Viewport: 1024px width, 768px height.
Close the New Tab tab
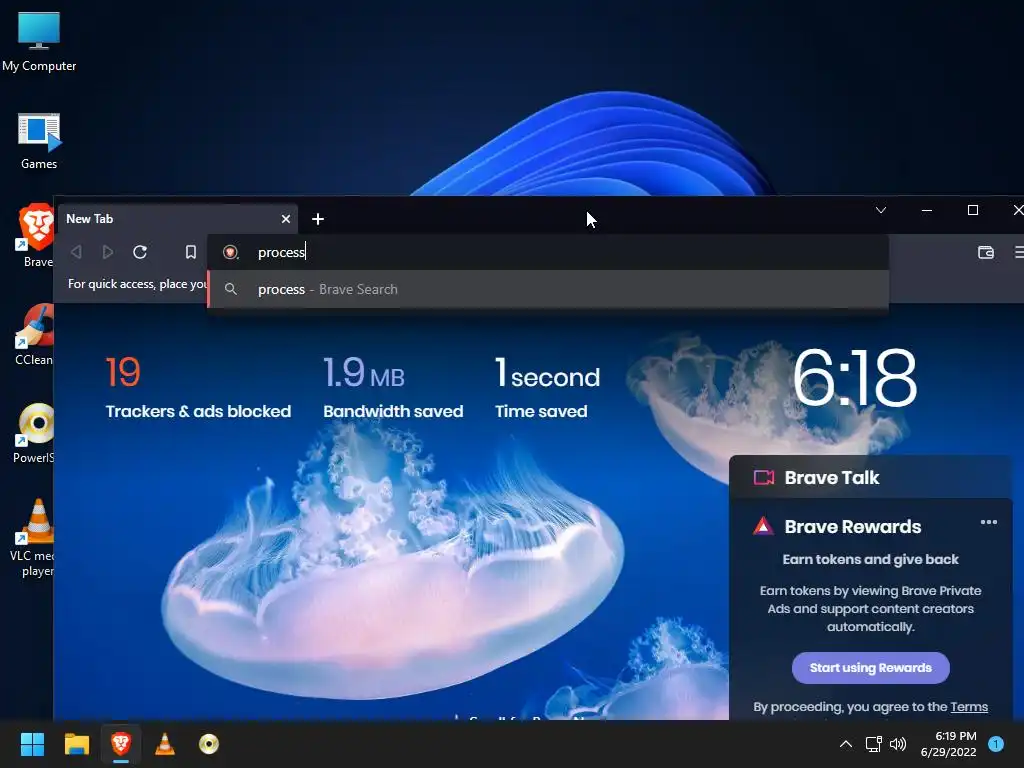pos(285,219)
